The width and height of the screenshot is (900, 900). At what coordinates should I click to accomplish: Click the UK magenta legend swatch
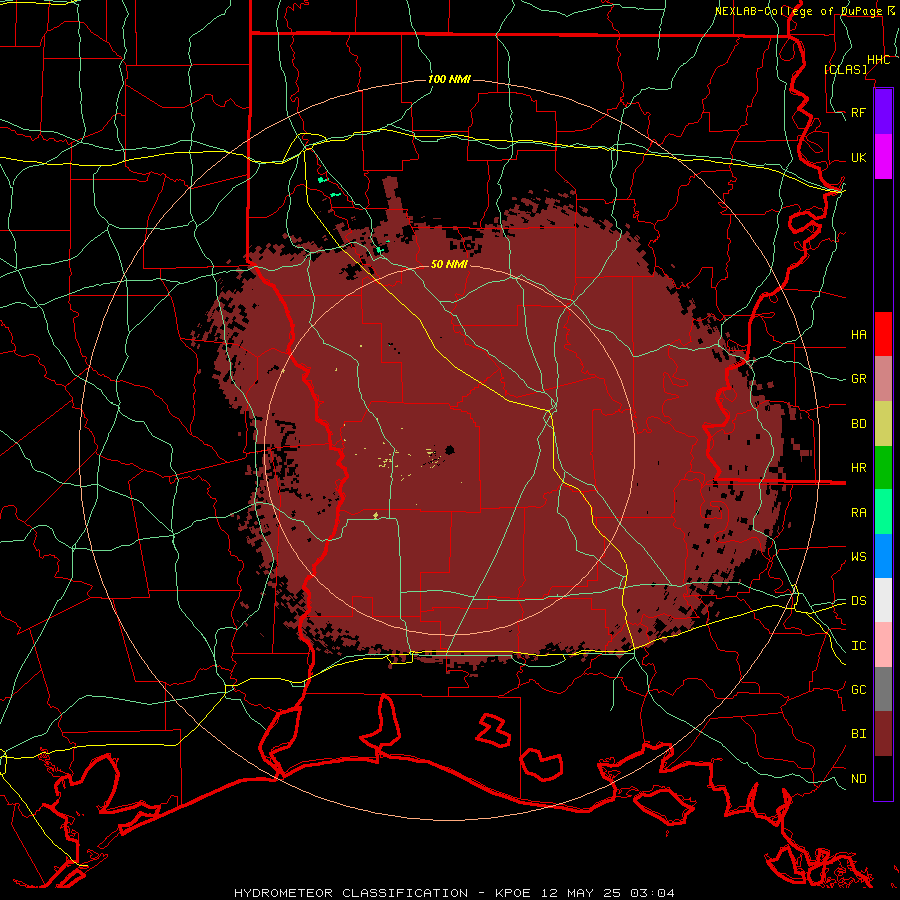point(883,157)
